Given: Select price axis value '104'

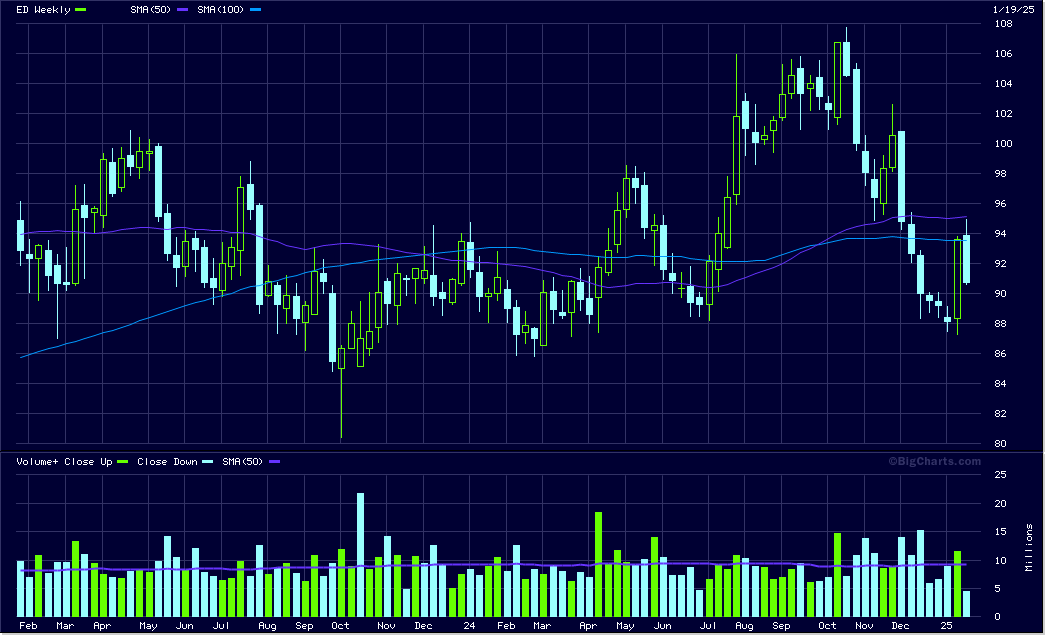Looking at the screenshot, I should [x=1003, y=84].
